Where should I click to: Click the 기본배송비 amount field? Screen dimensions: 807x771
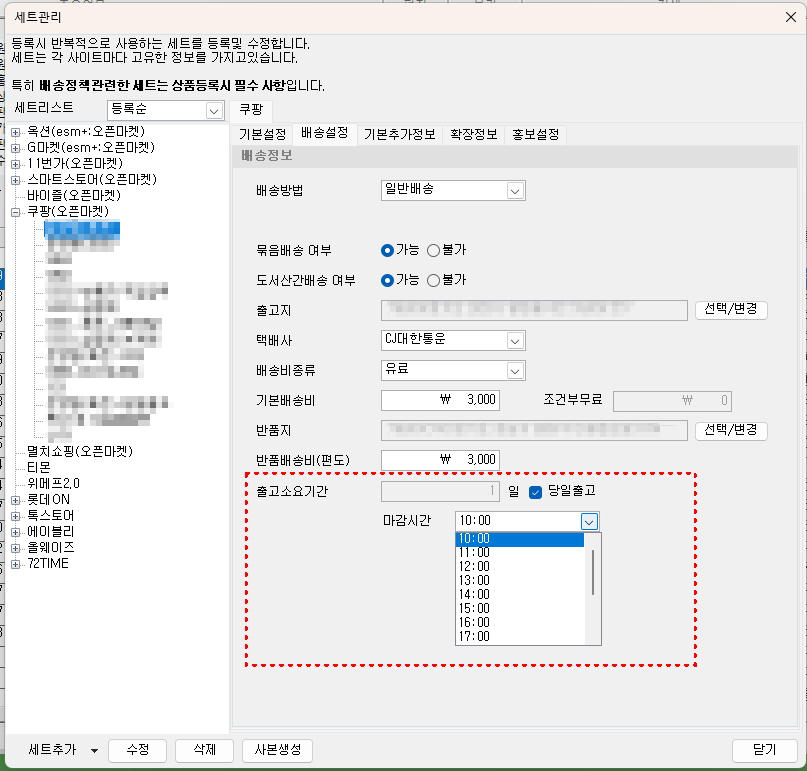click(440, 401)
